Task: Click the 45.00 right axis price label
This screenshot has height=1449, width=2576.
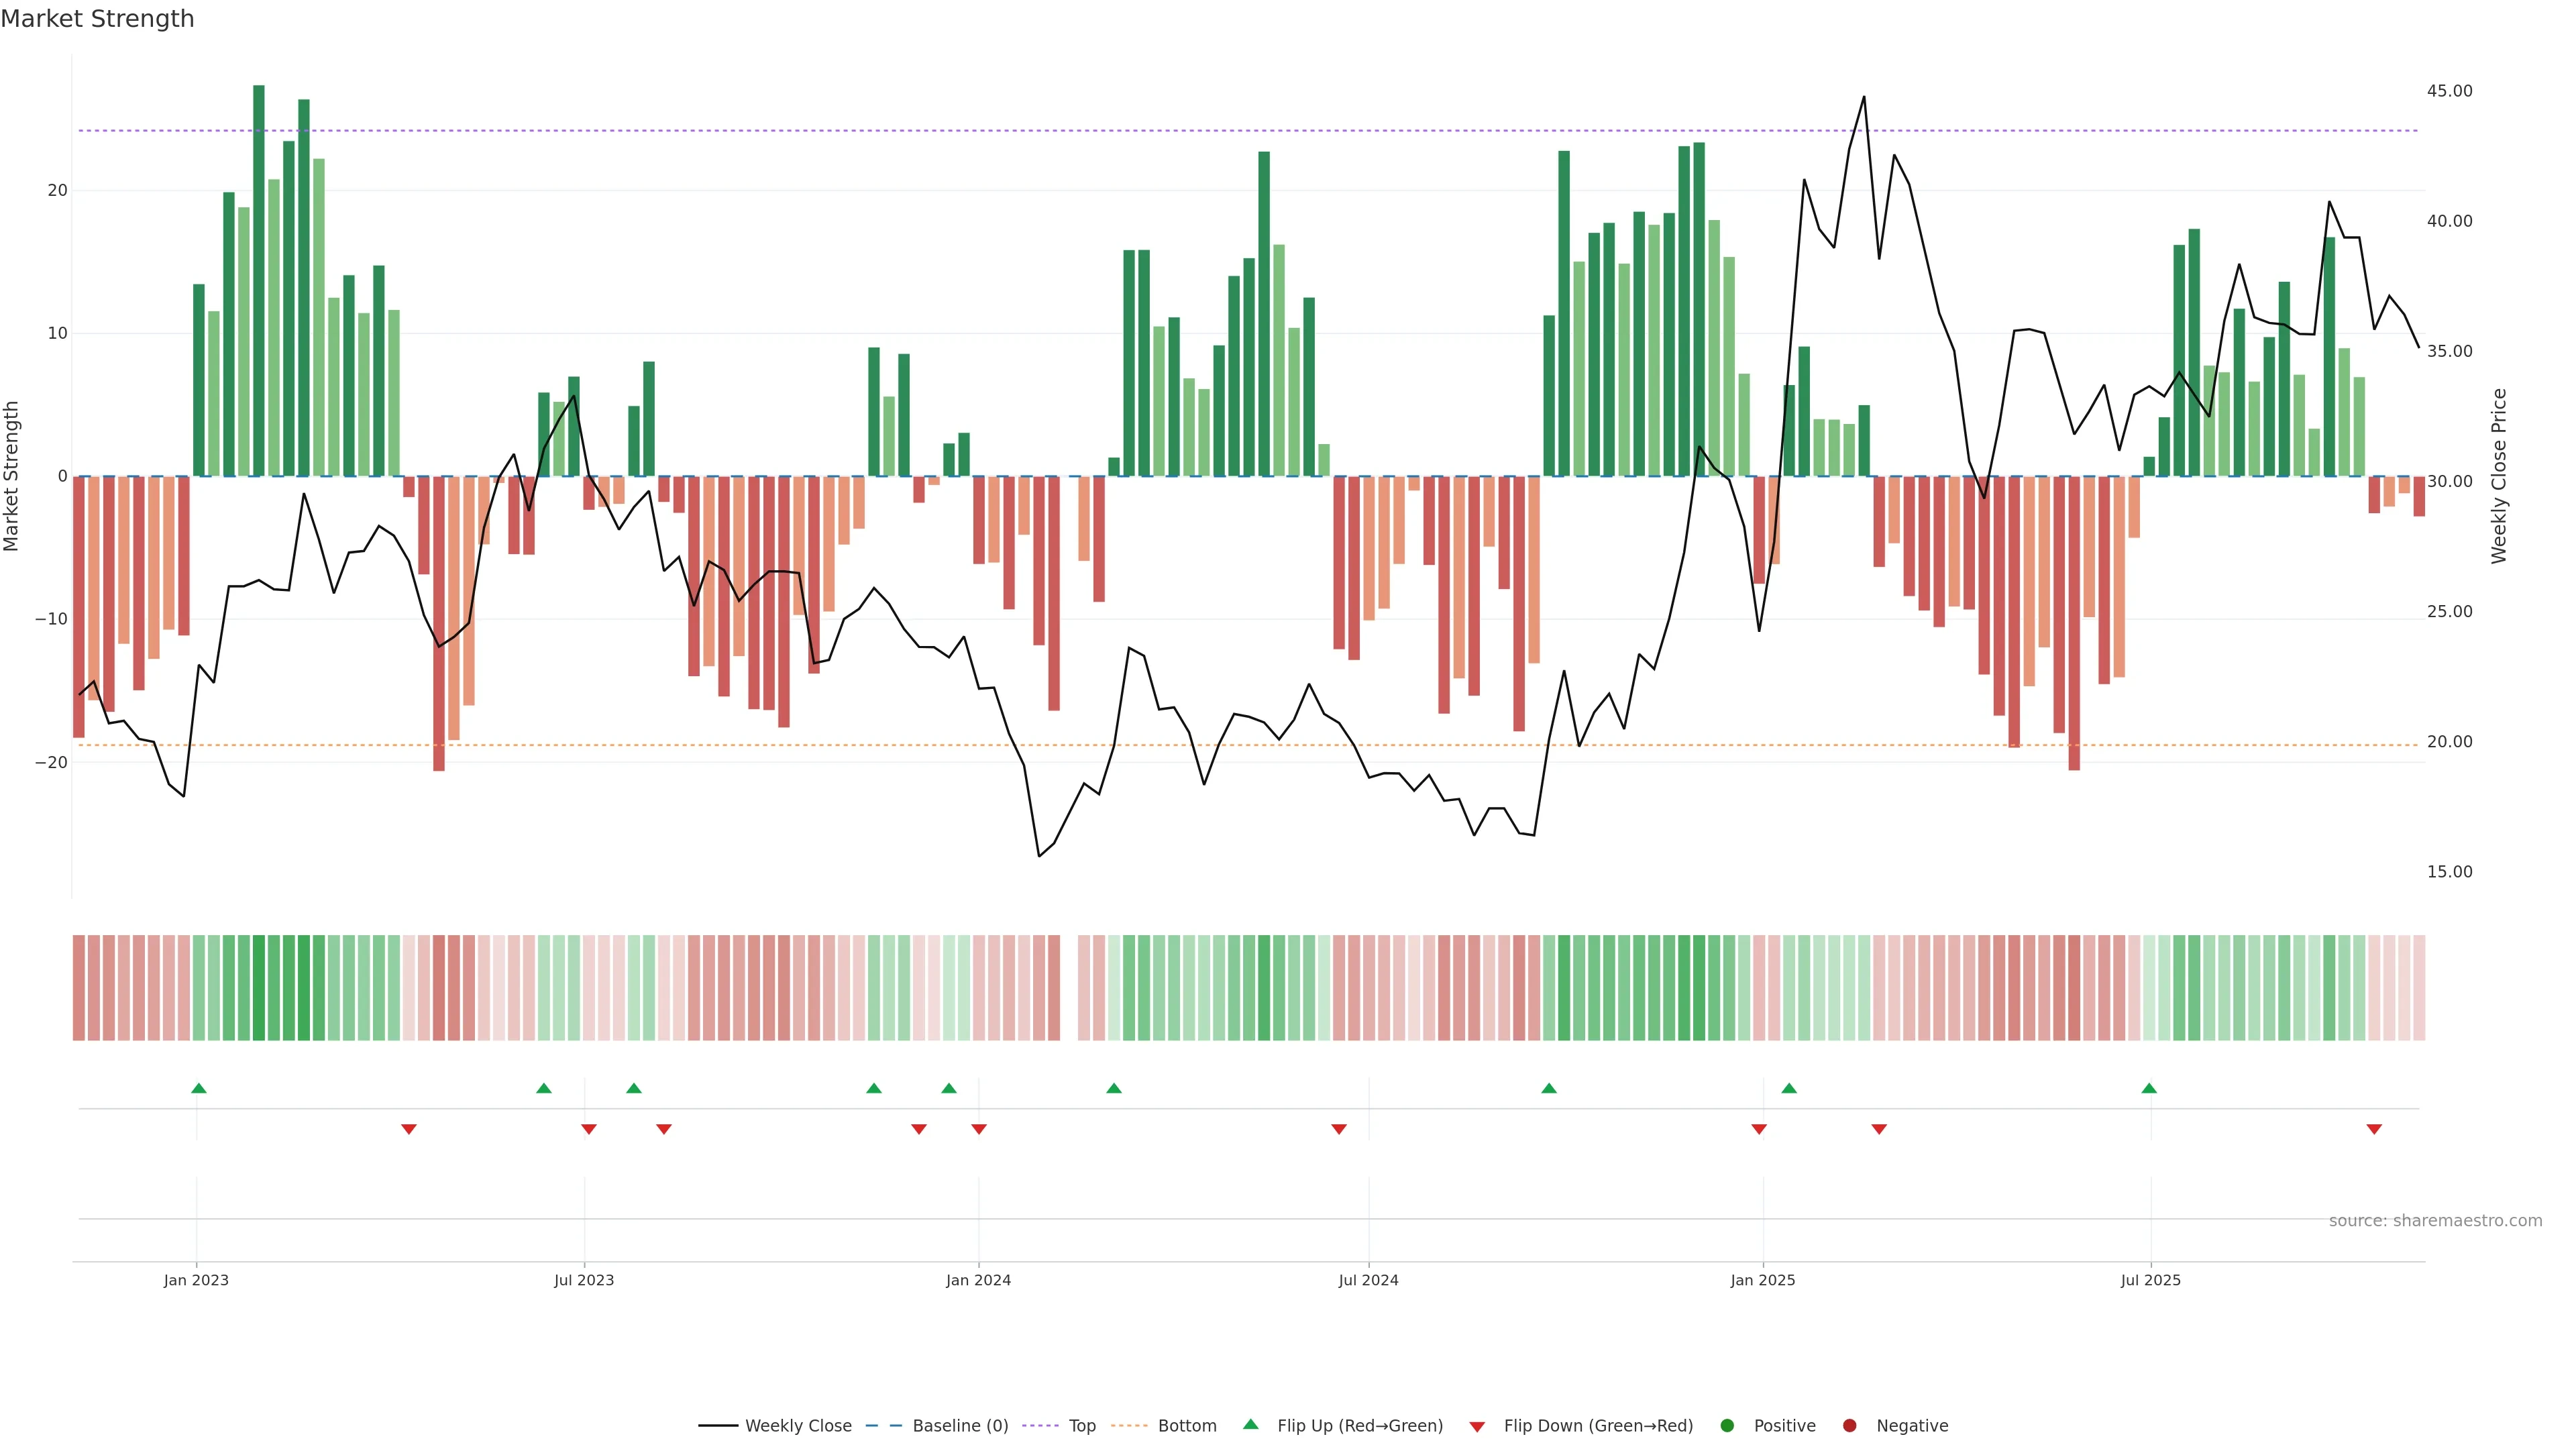Action: pos(2449,91)
